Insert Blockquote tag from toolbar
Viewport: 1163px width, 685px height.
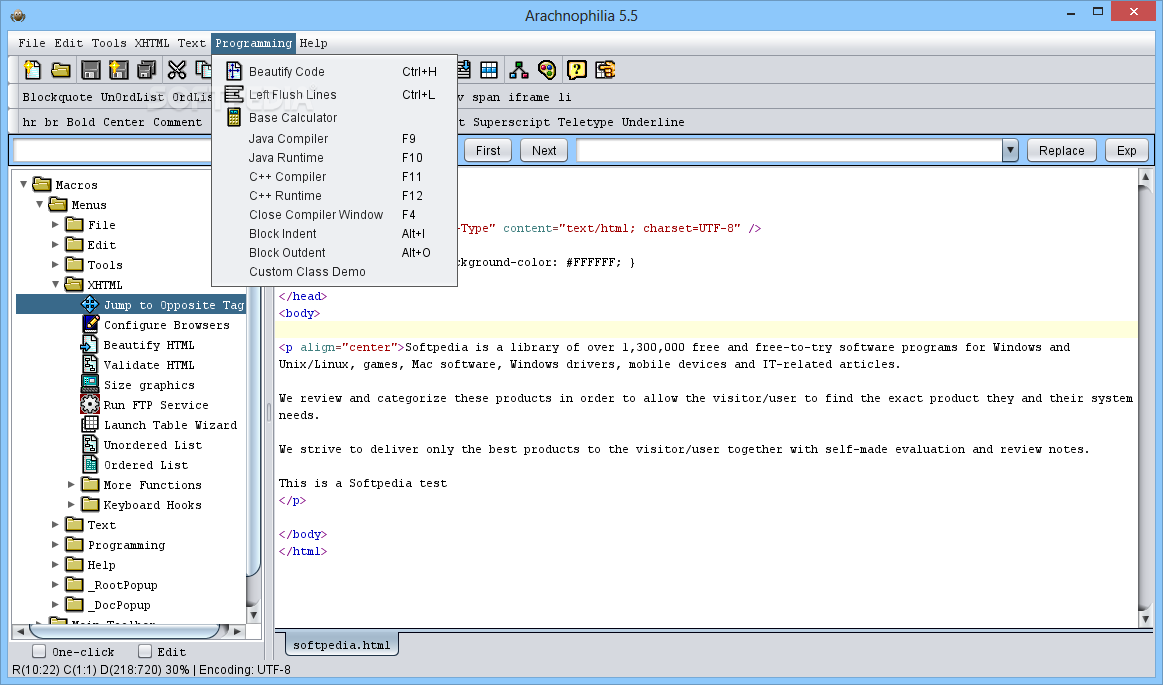click(58, 97)
